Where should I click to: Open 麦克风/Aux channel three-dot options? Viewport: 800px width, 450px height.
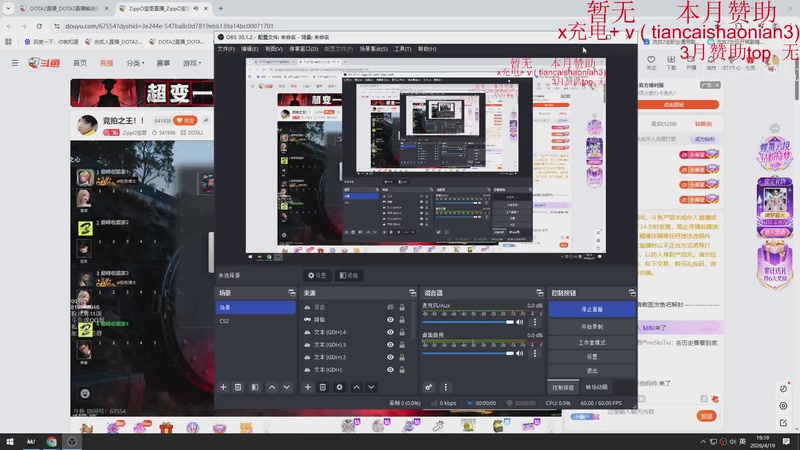pyautogui.click(x=535, y=322)
